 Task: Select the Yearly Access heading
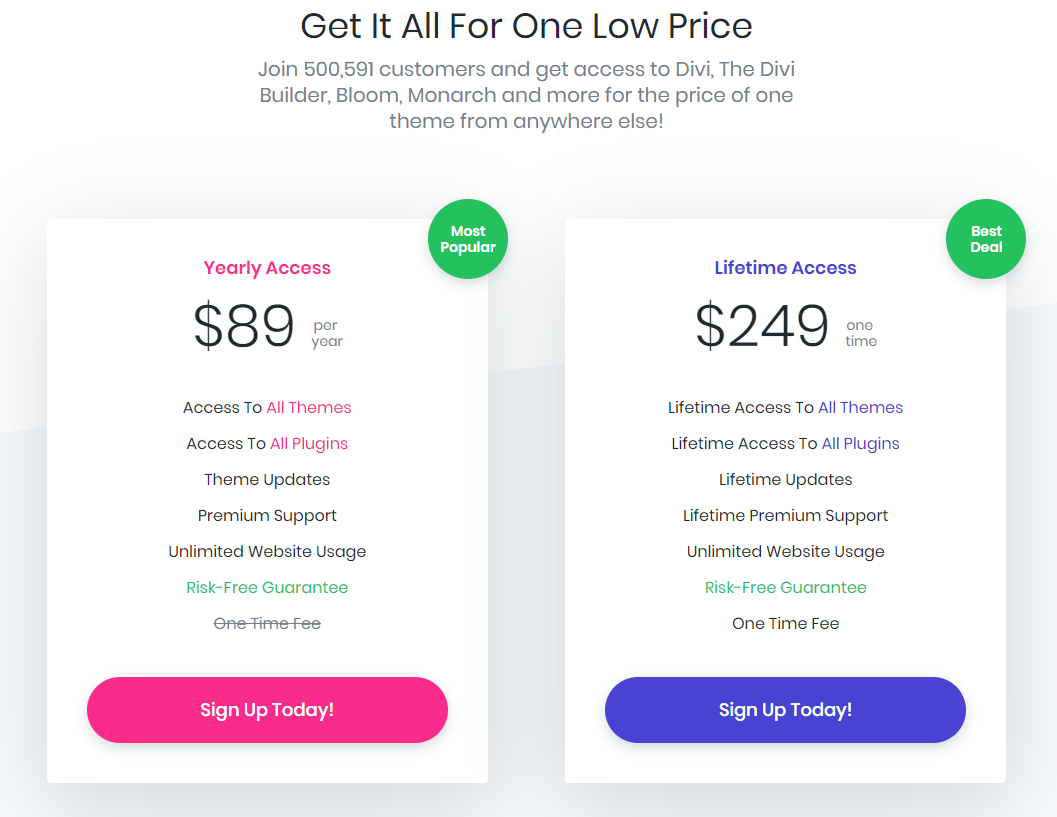267,268
